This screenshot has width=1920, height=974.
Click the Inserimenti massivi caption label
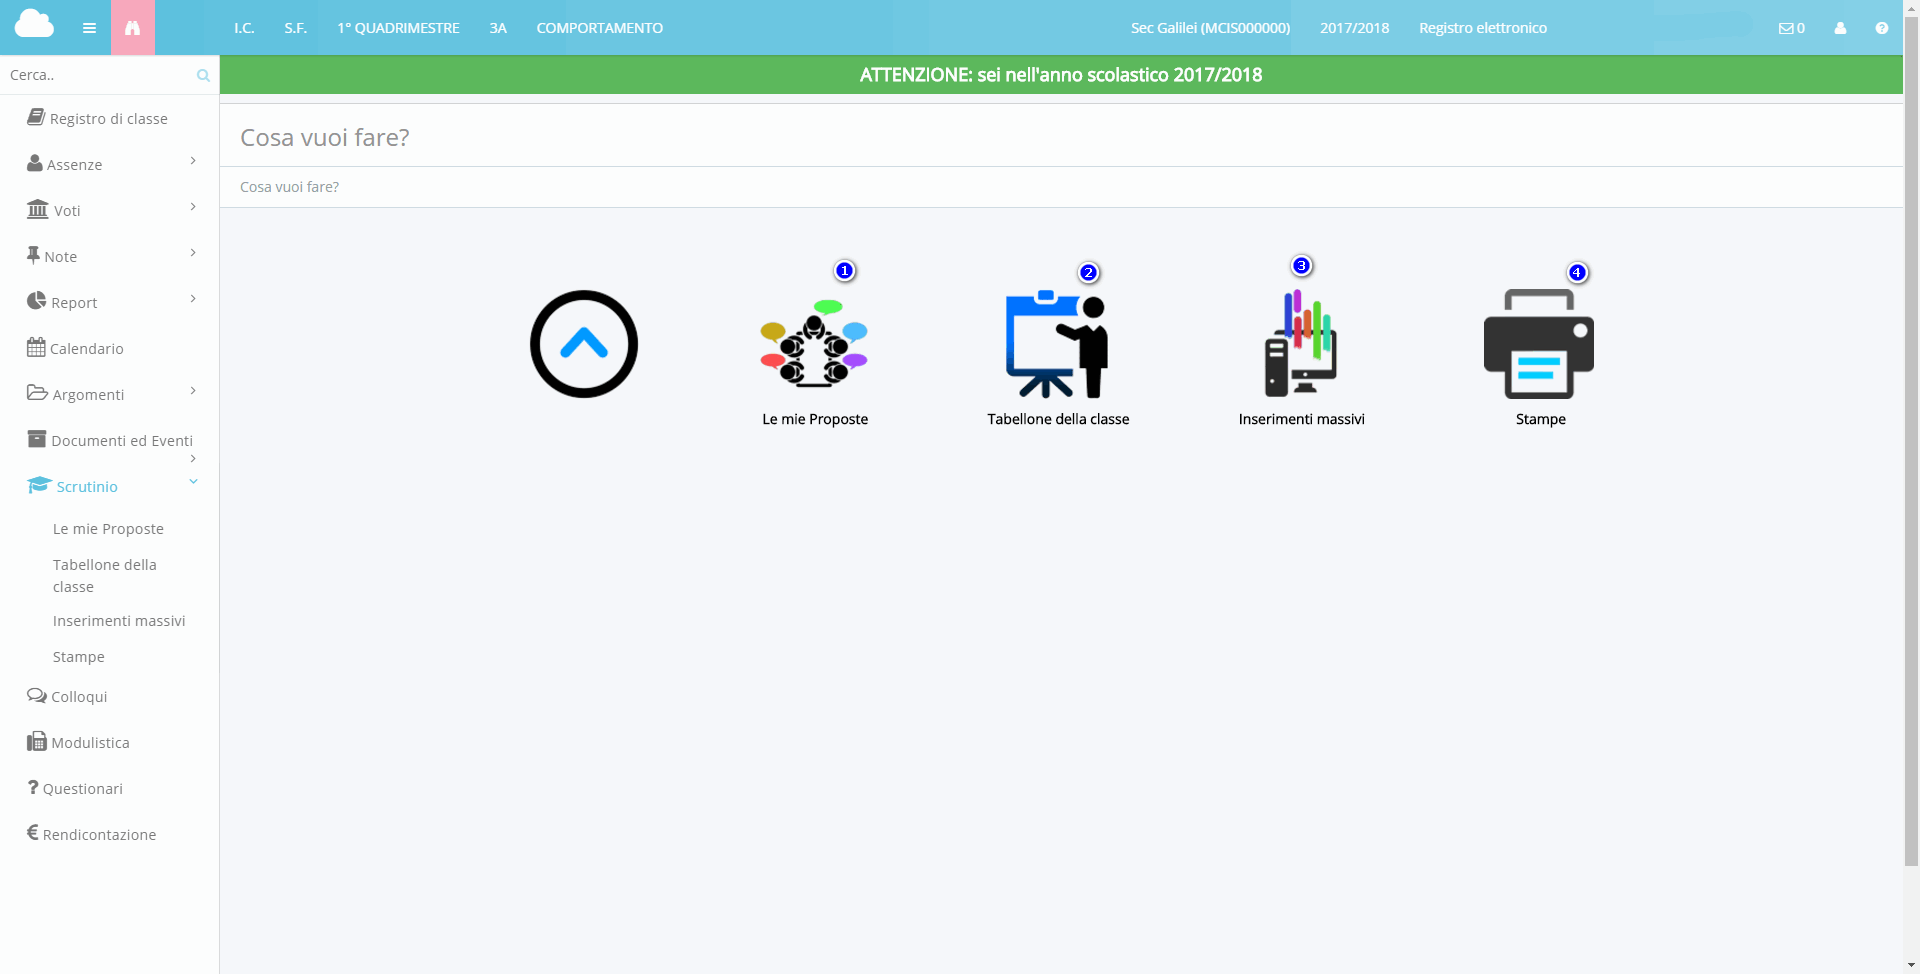click(1301, 419)
